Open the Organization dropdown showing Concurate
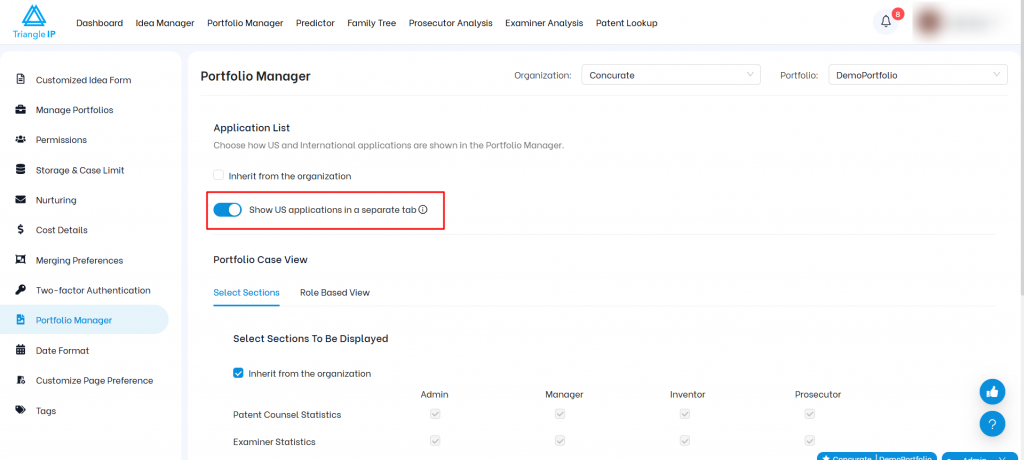 tap(671, 74)
